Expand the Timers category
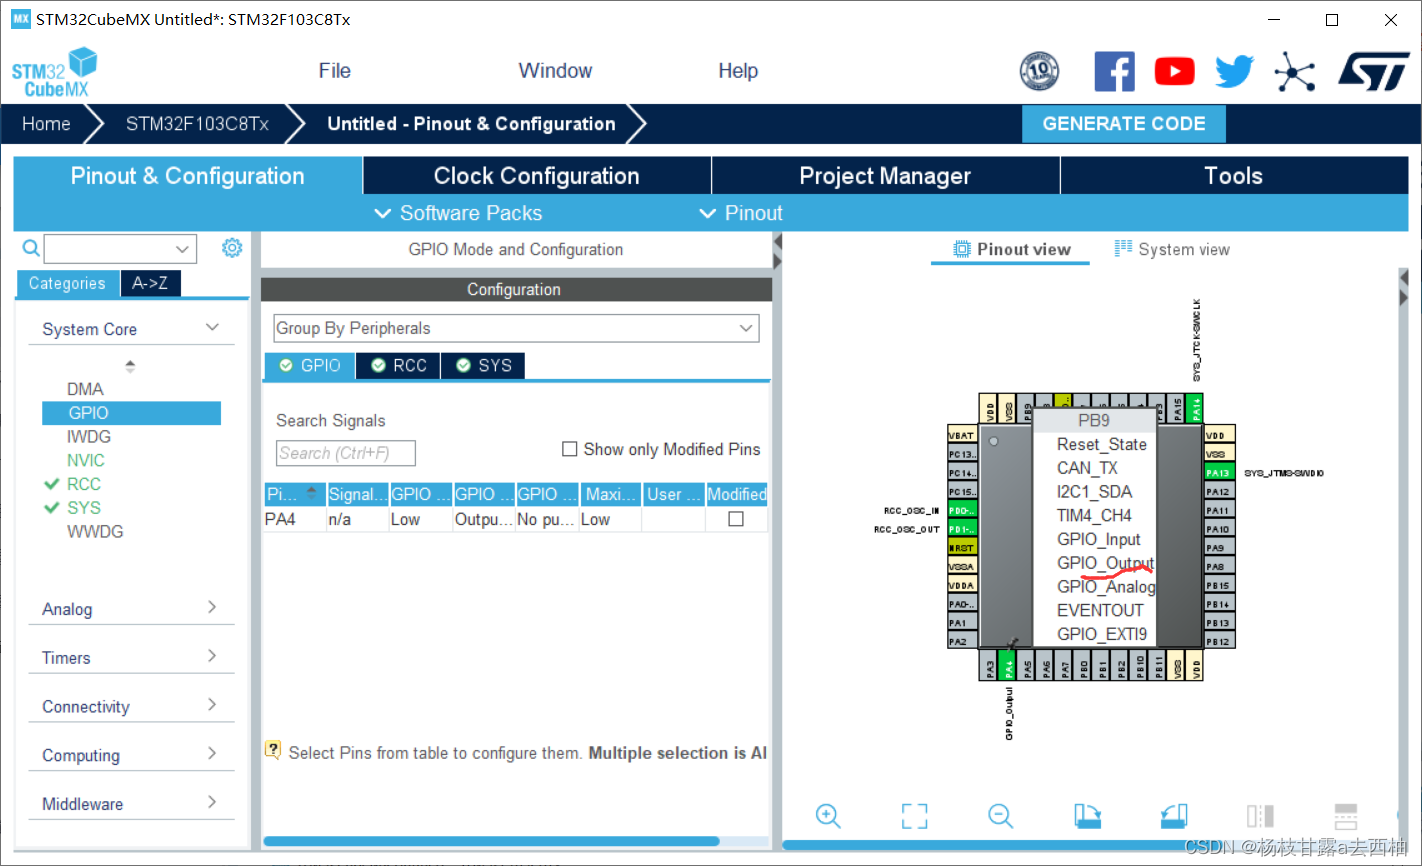1422x866 pixels. coord(212,656)
